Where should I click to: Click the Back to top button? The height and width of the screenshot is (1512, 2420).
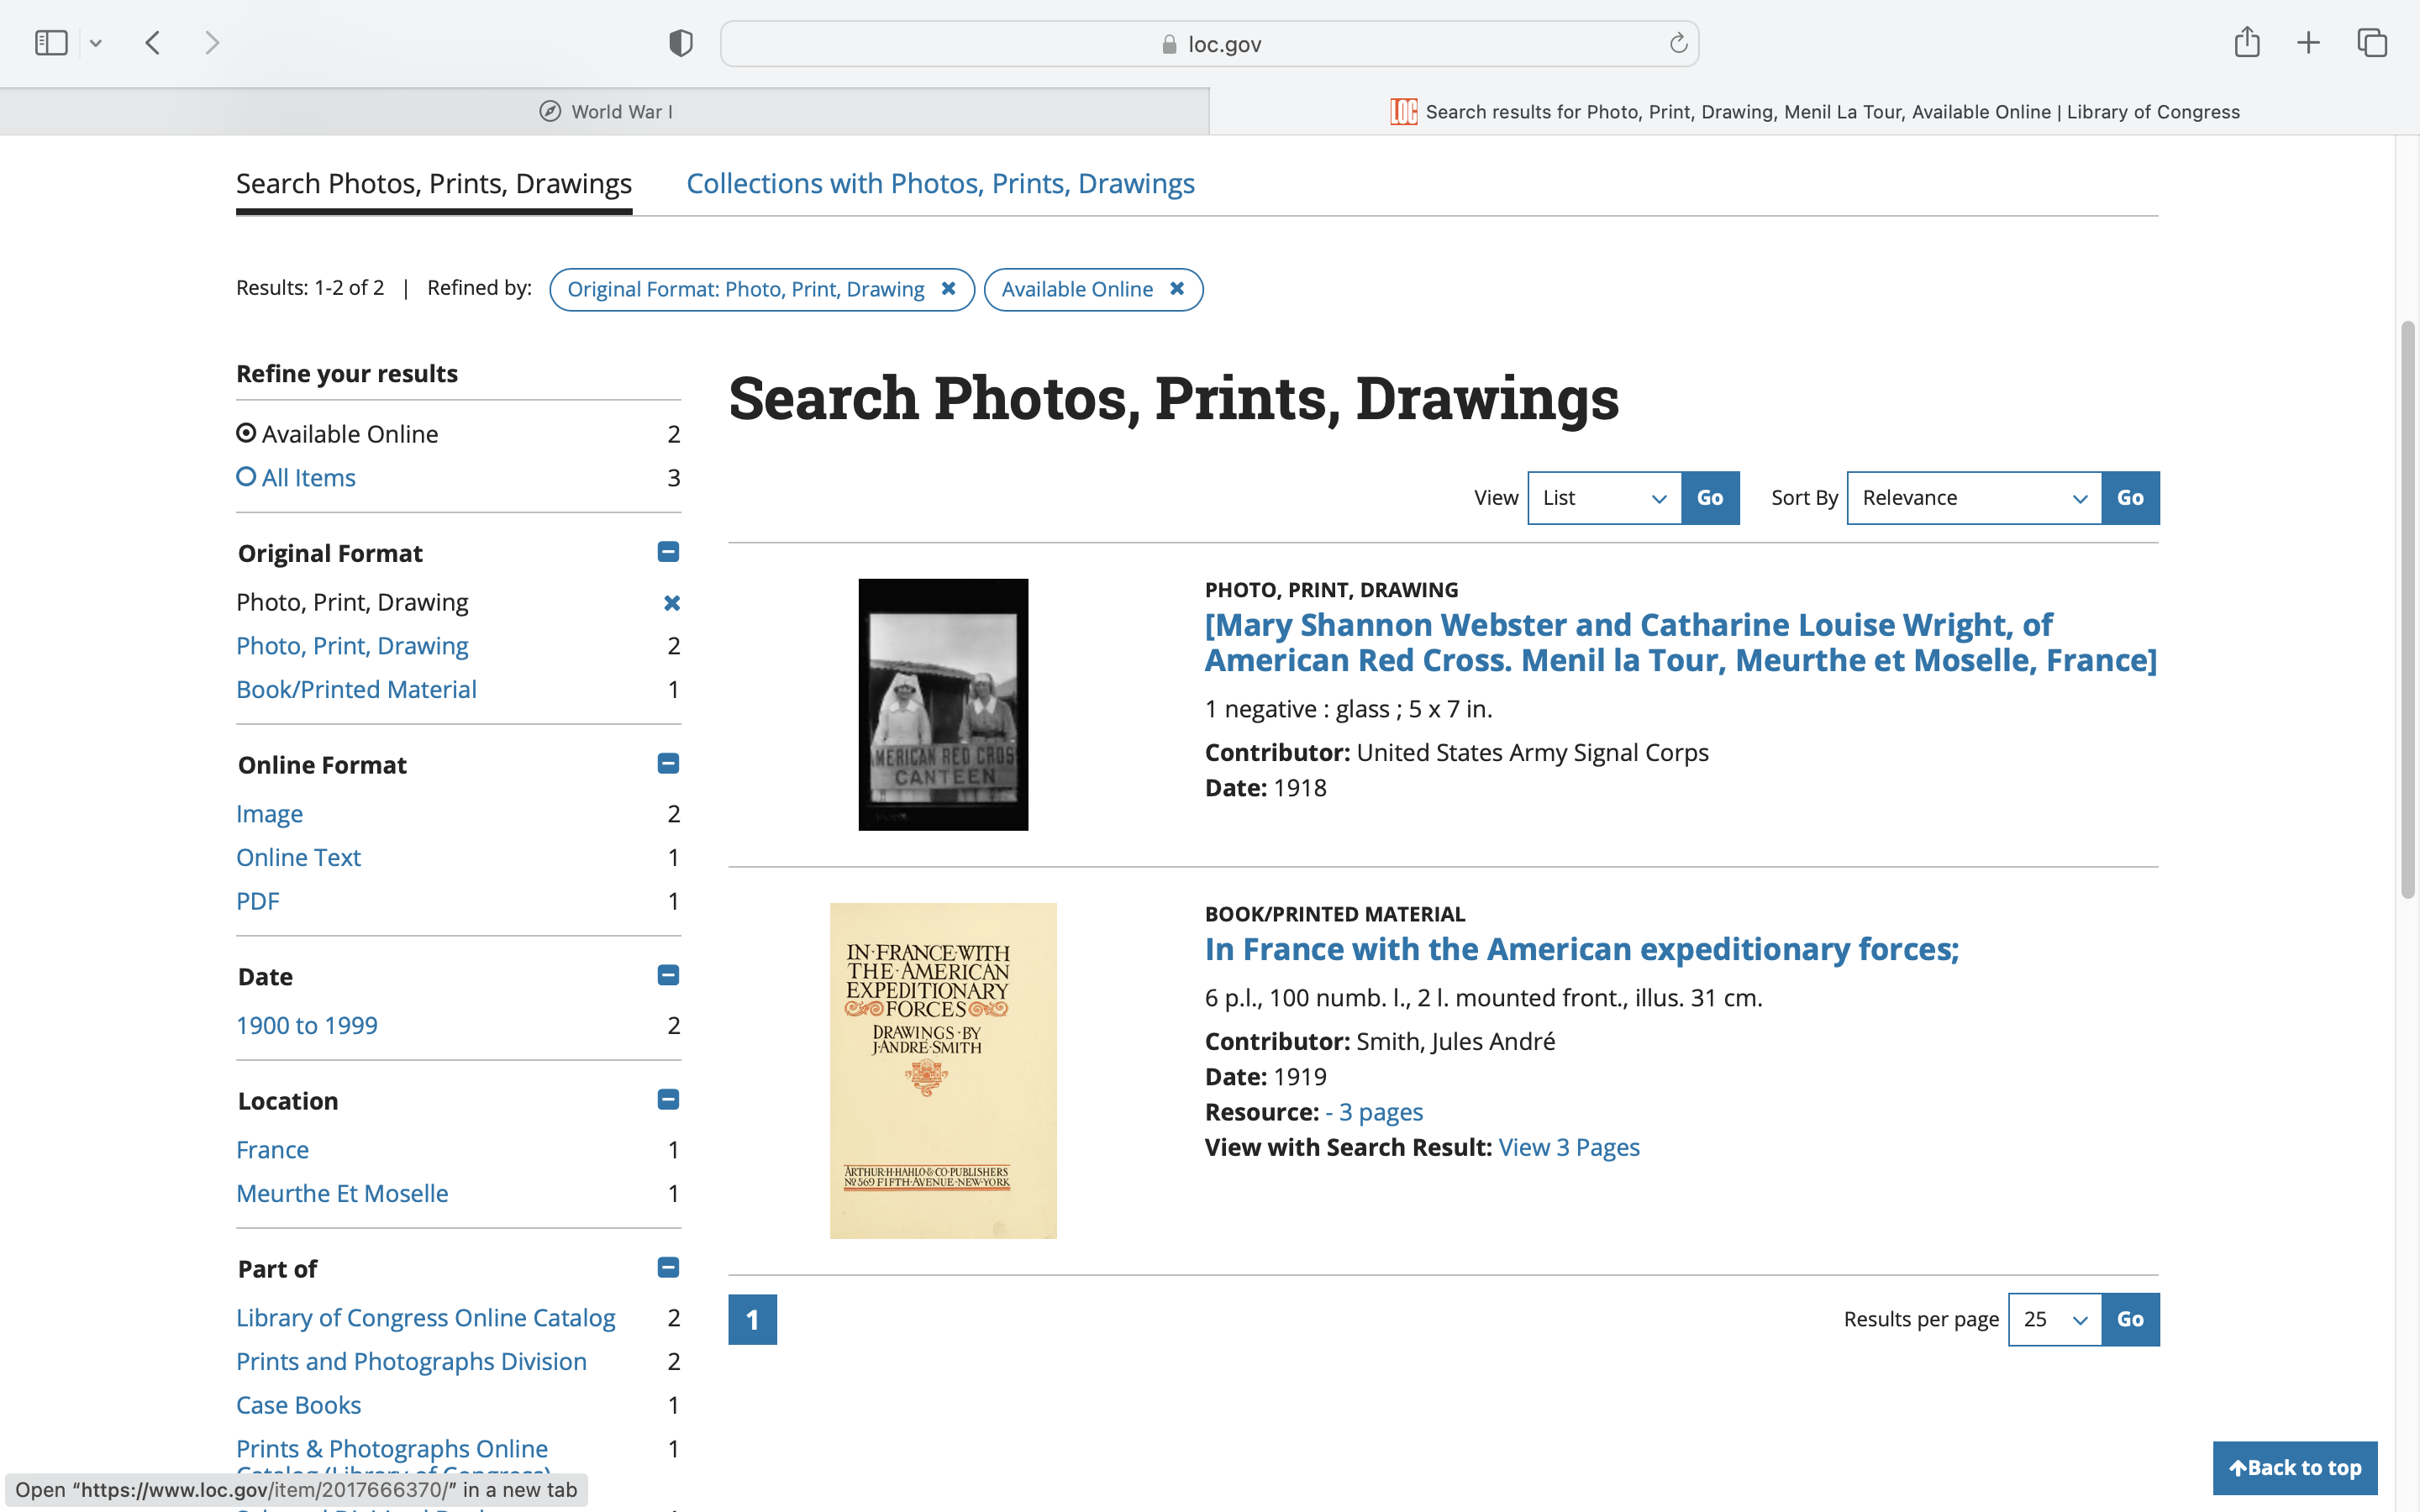point(2294,1467)
